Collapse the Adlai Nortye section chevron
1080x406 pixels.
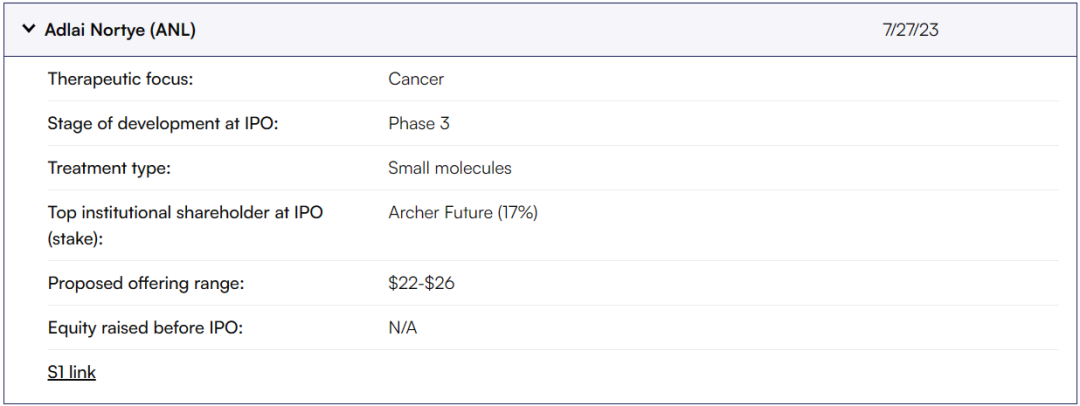click(29, 30)
